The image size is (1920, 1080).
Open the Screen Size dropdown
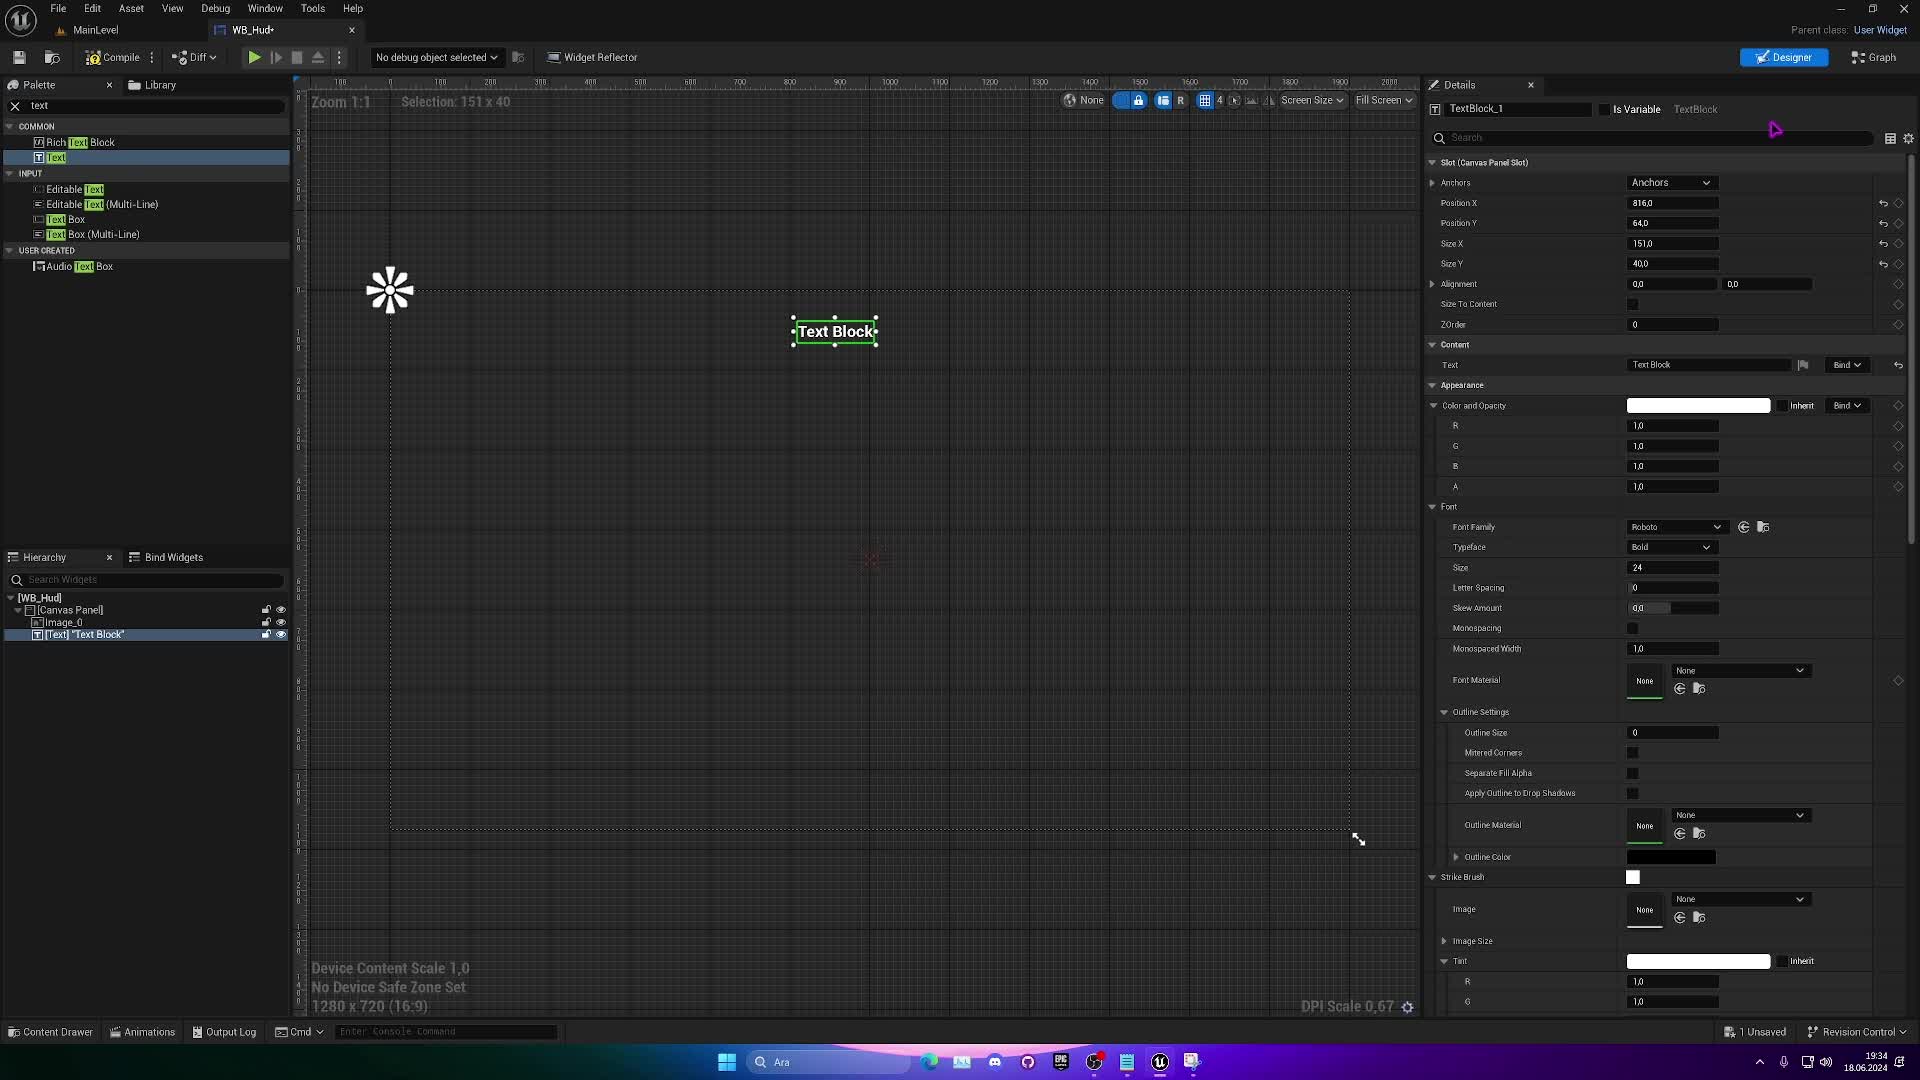coord(1312,100)
